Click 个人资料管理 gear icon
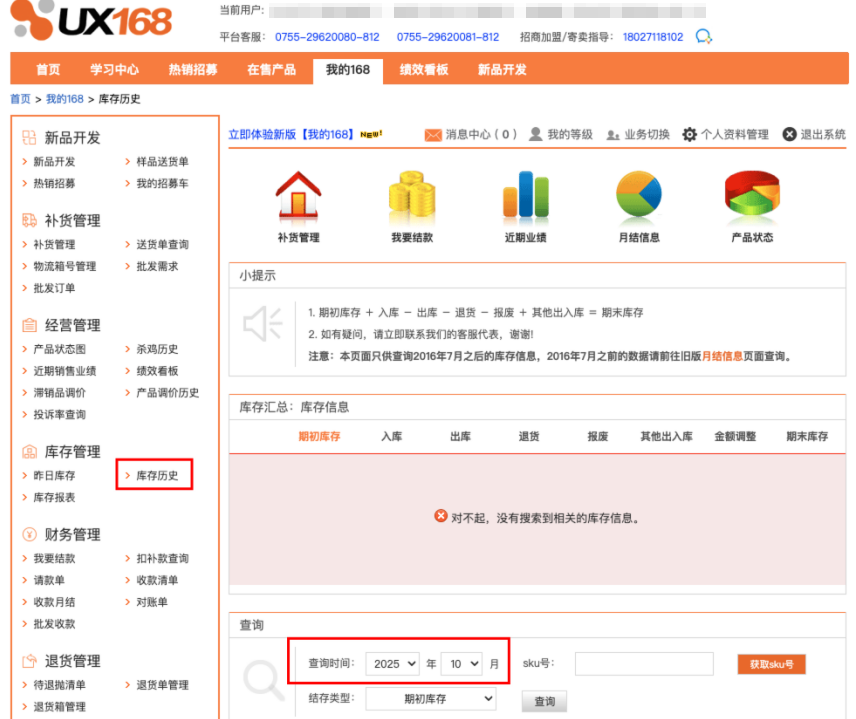Image resolution: width=856 pixels, height=719 pixels. pyautogui.click(x=689, y=135)
